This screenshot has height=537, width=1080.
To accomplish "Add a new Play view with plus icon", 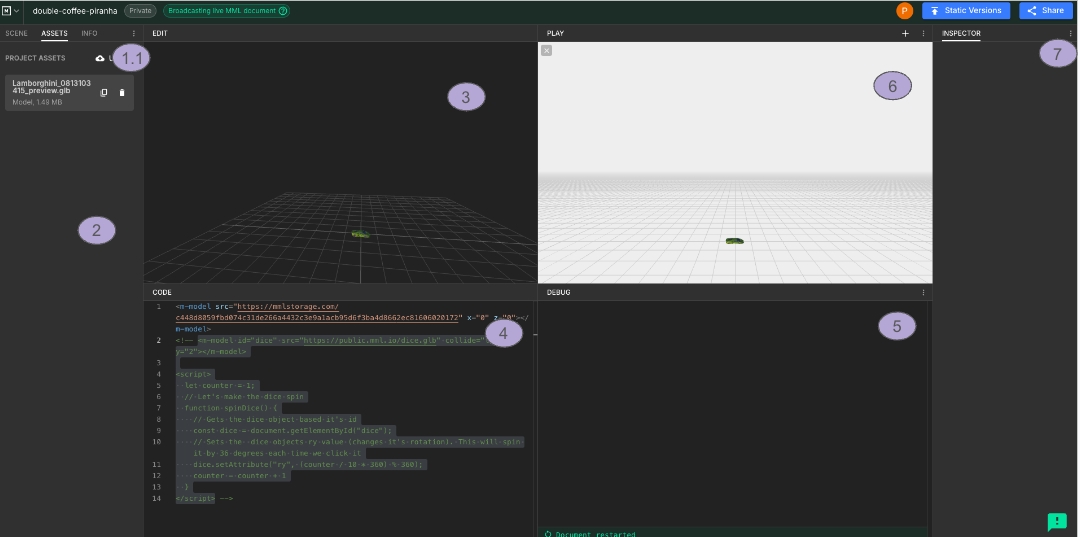I will coord(905,33).
